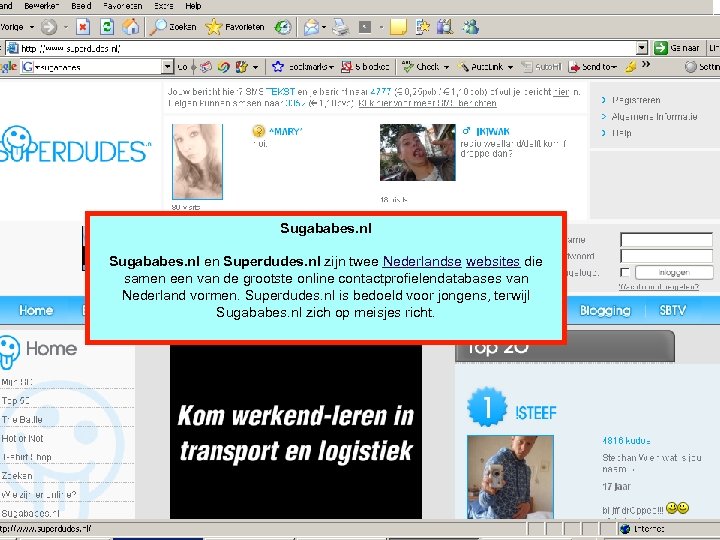The width and height of the screenshot is (720, 540).
Task: Stop loading with the red X icon
Action: pyautogui.click(x=83, y=27)
